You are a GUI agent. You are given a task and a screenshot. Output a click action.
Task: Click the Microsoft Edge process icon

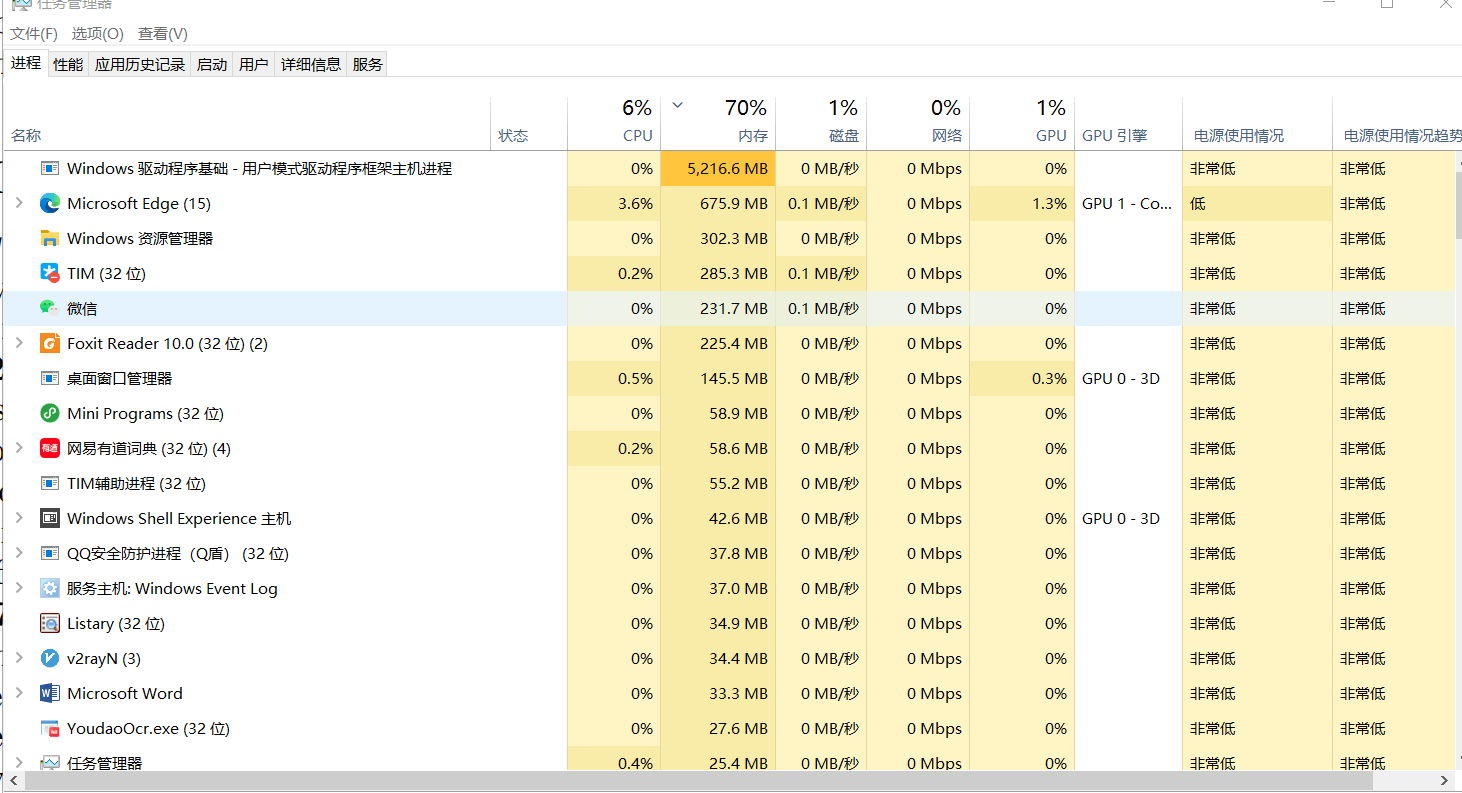point(50,203)
